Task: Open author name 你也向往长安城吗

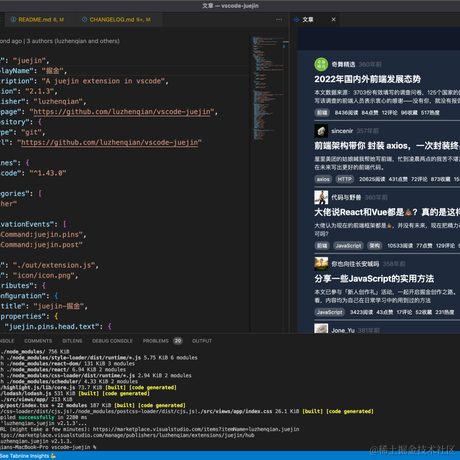Action: point(355,264)
